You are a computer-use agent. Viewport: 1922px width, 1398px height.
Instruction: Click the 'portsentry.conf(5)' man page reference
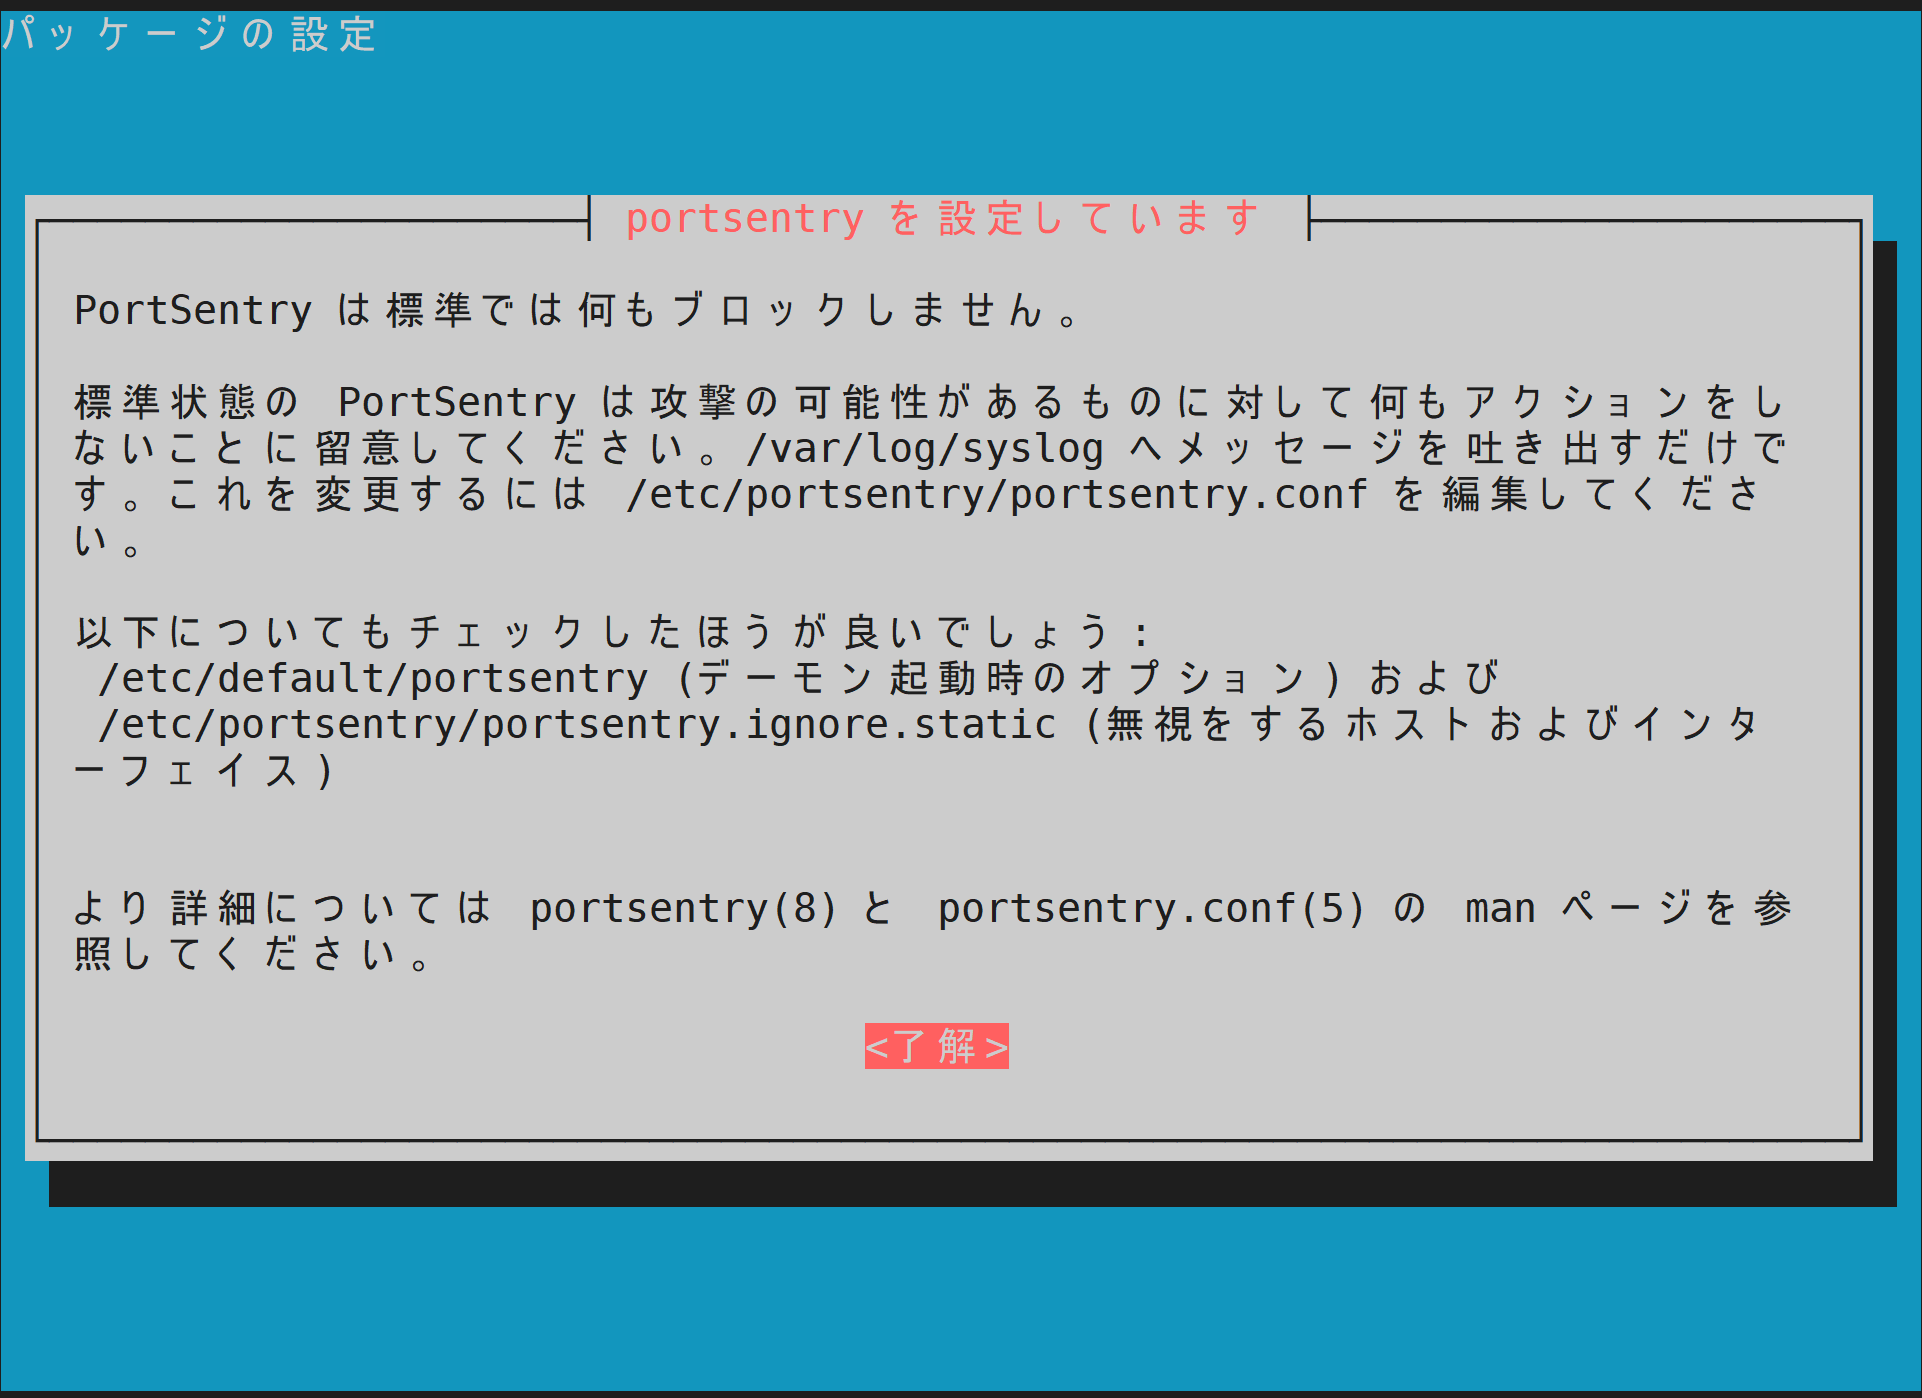point(1152,908)
